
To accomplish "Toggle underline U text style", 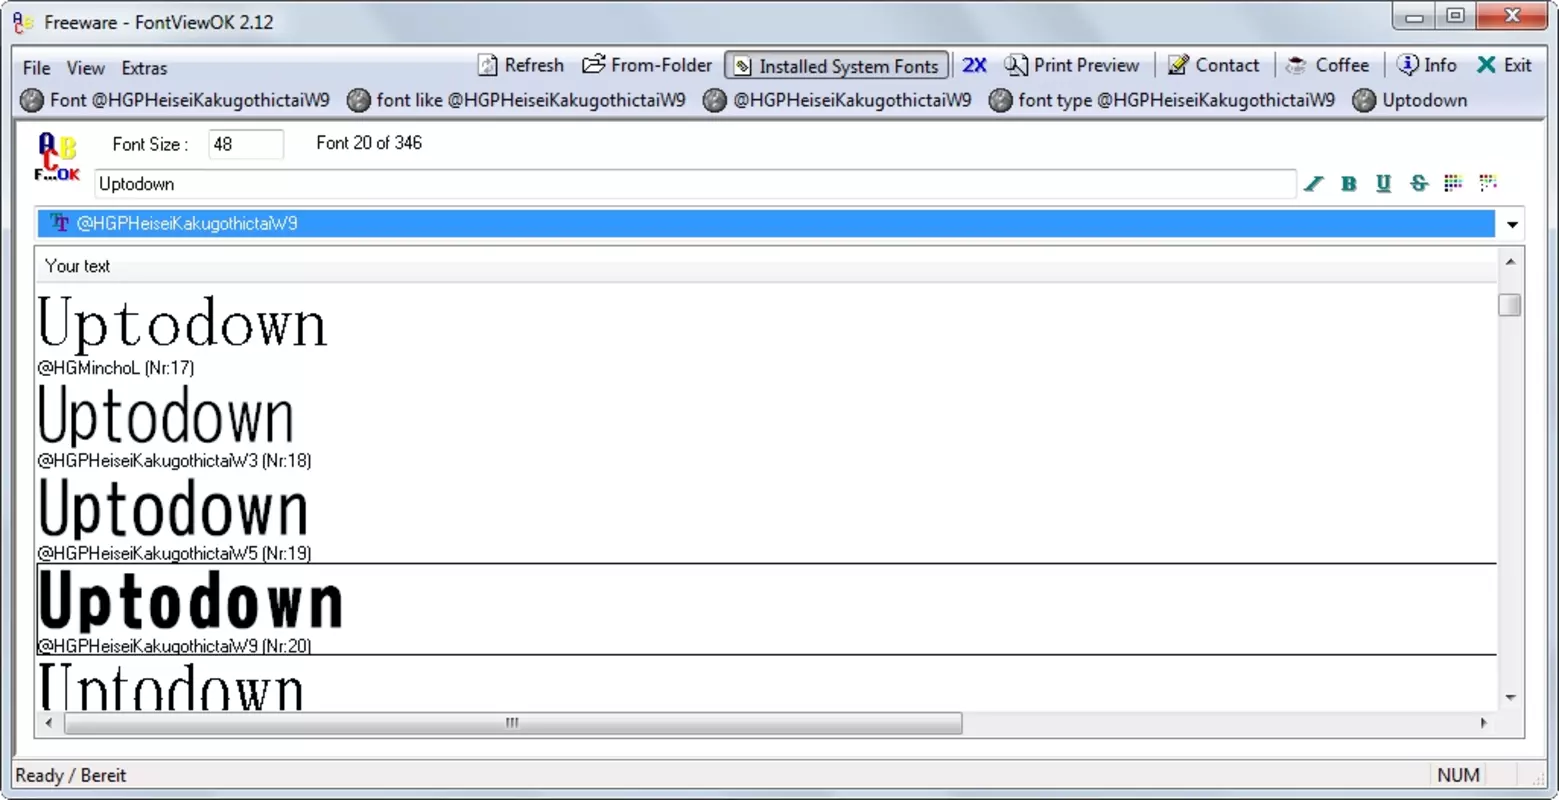I will click(x=1383, y=183).
